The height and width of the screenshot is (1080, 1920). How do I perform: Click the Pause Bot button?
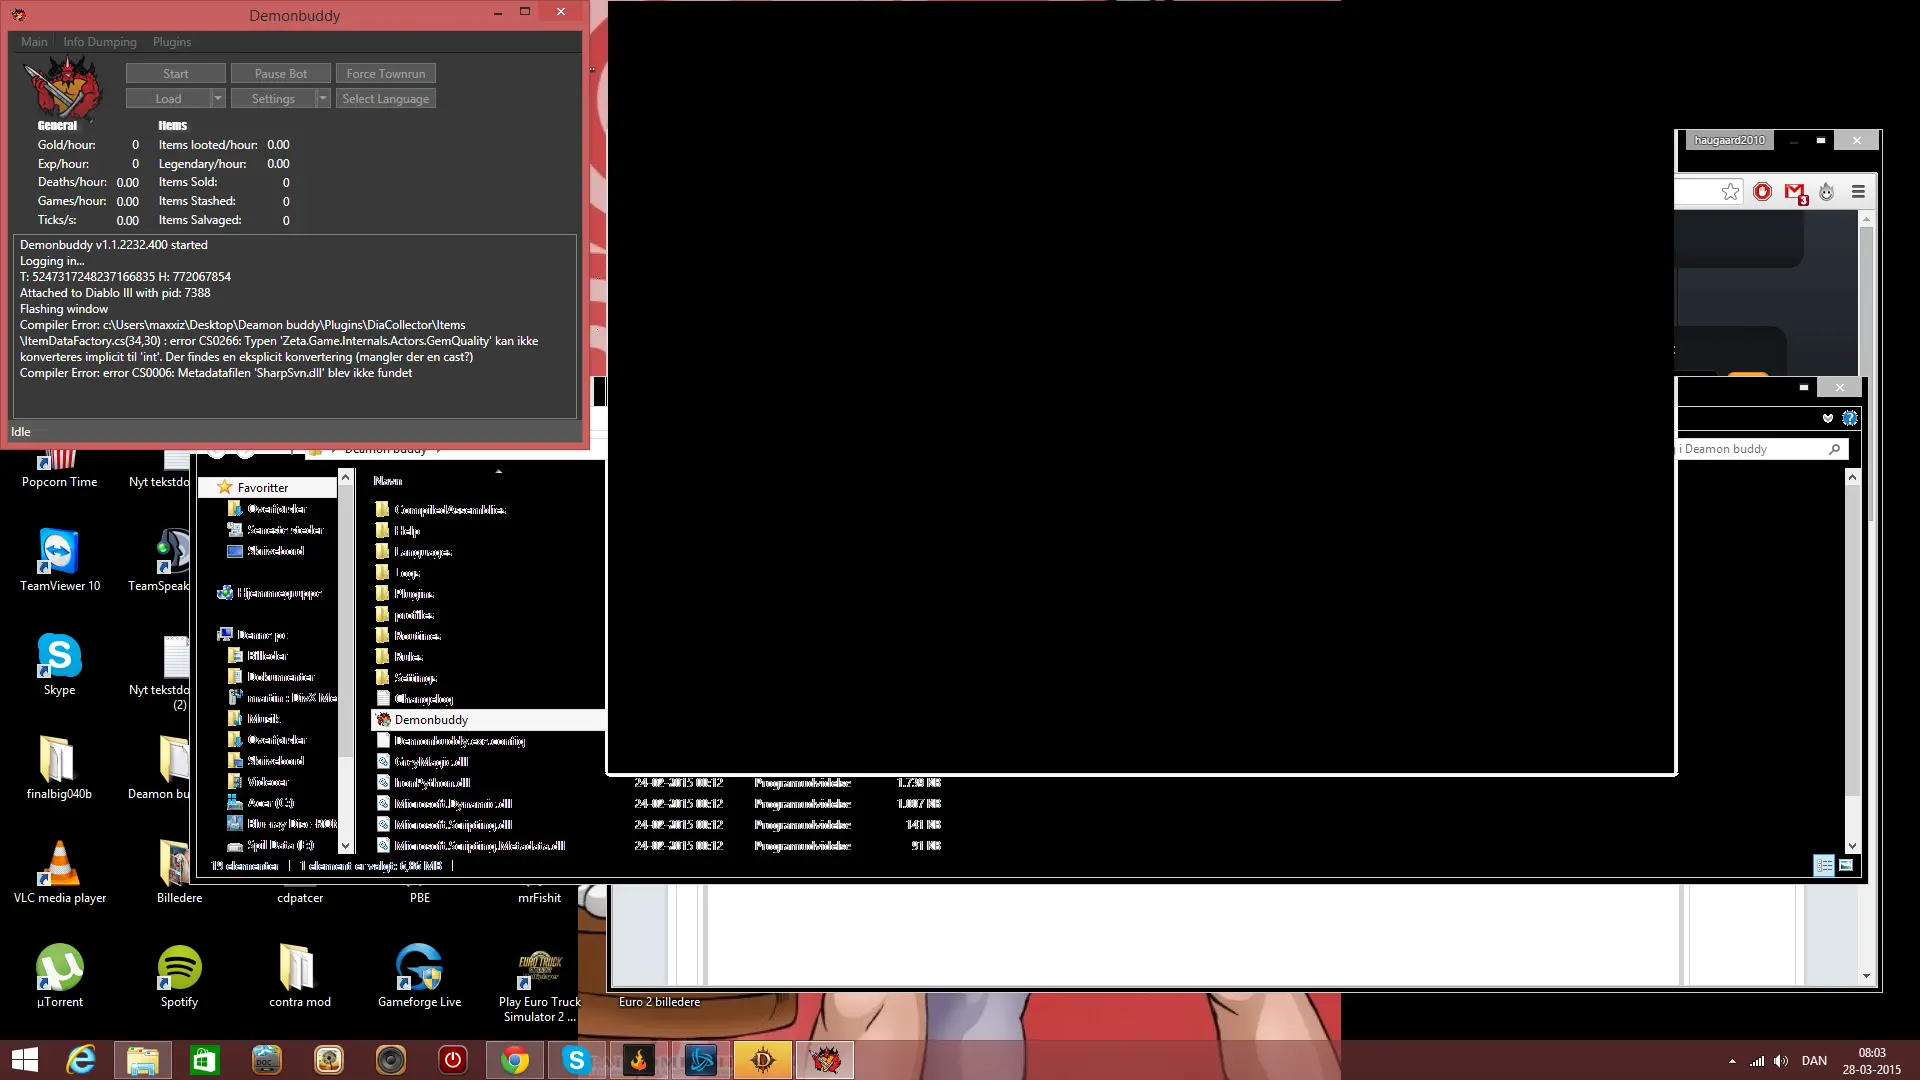[281, 74]
